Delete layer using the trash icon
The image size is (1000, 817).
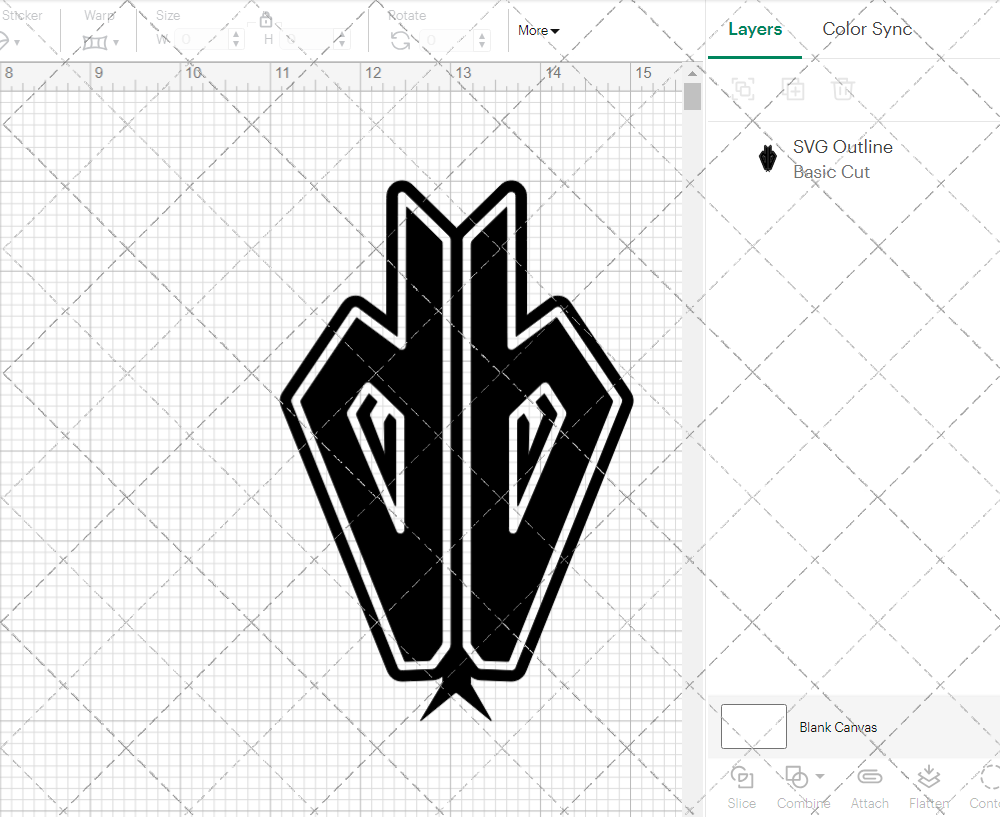[x=843, y=89]
